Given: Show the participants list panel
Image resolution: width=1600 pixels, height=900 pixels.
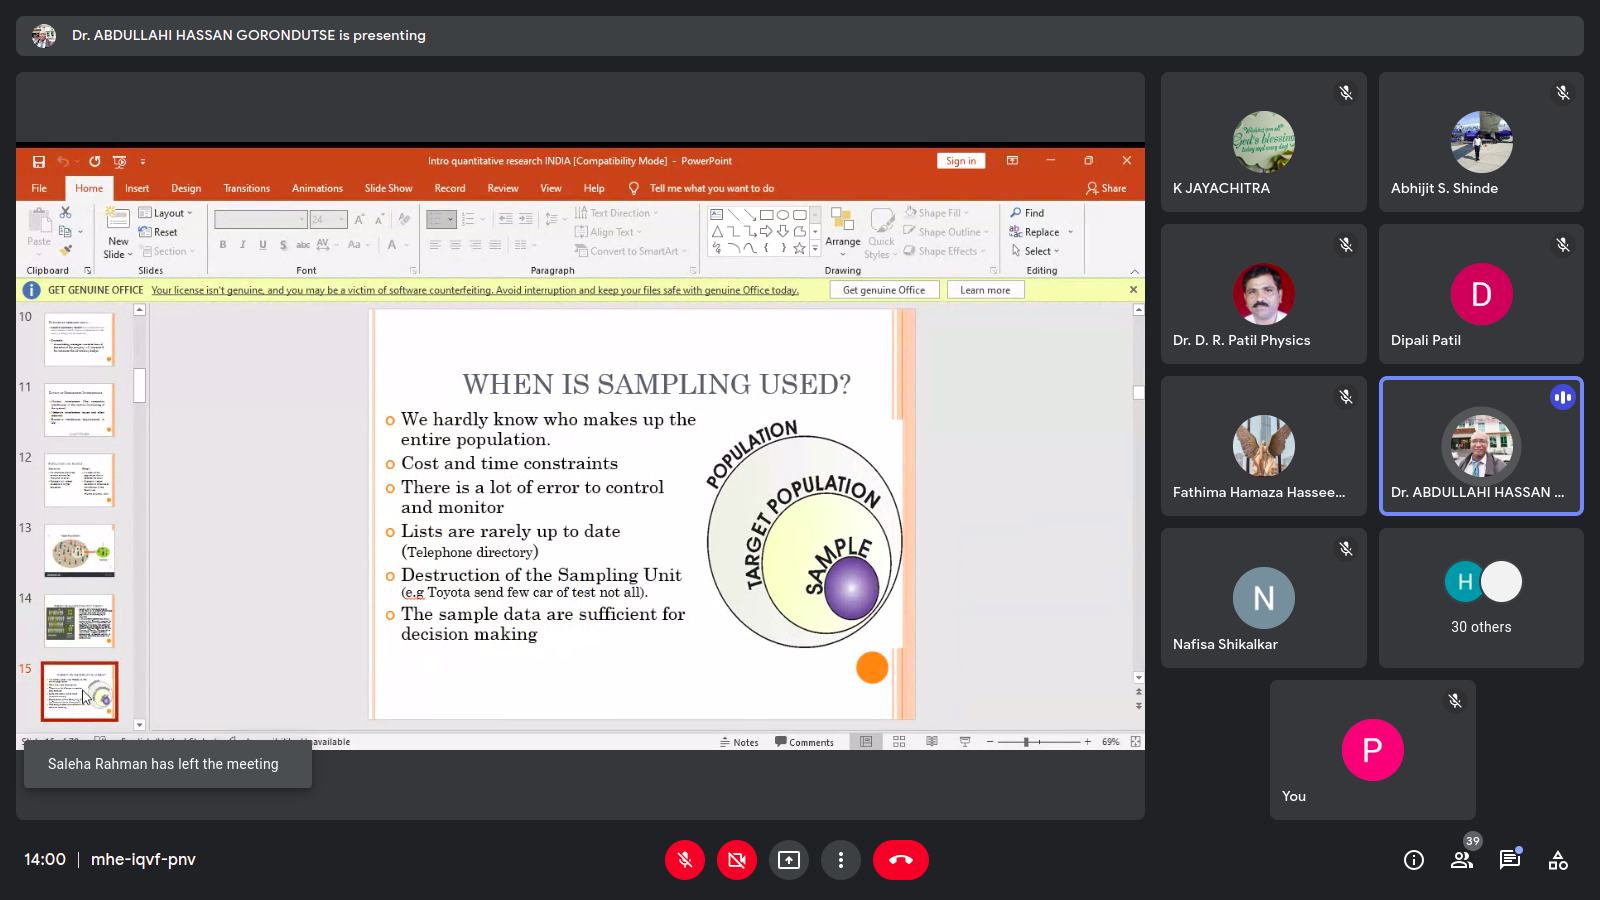Looking at the screenshot, I should tap(1462, 860).
